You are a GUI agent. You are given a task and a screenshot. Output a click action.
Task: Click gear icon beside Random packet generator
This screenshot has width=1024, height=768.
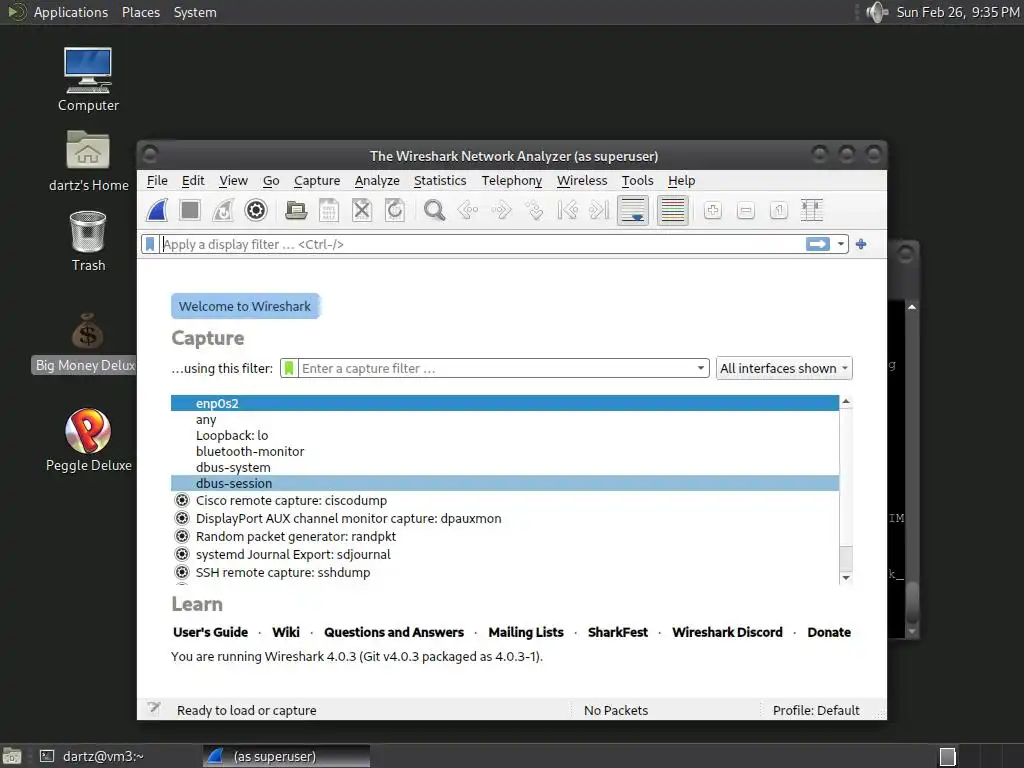(x=182, y=536)
